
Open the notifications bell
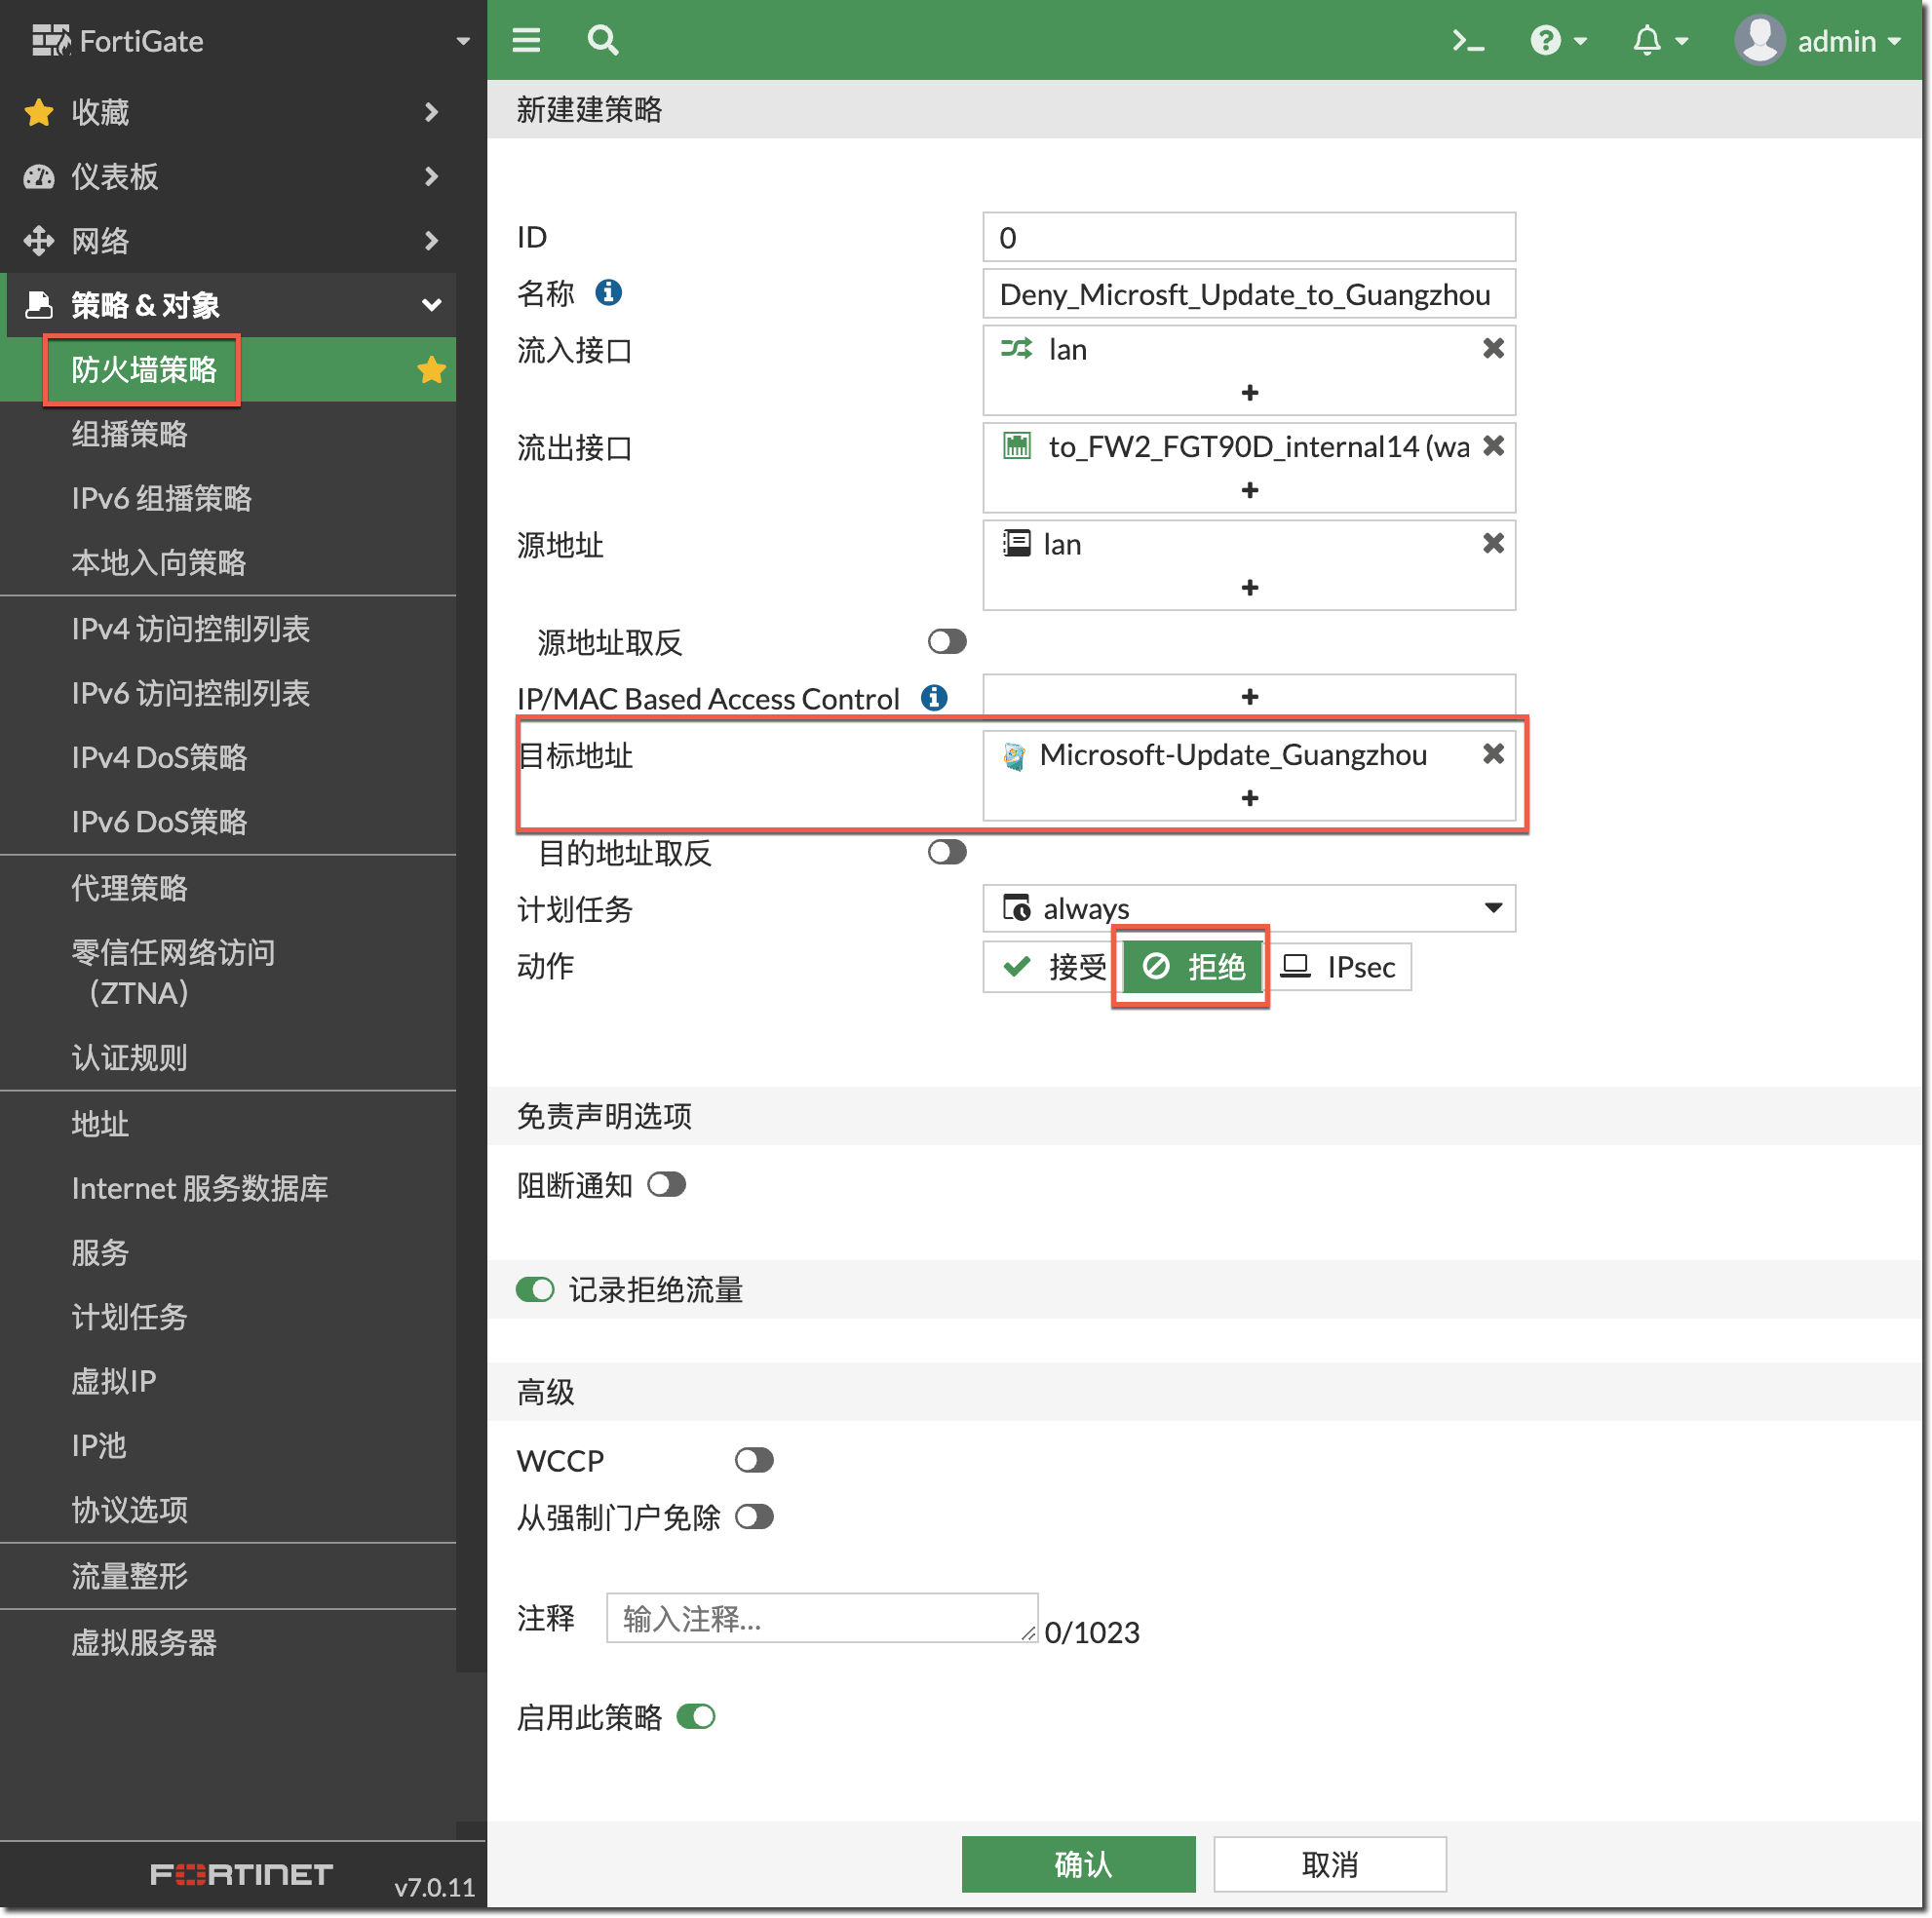pyautogui.click(x=1647, y=41)
